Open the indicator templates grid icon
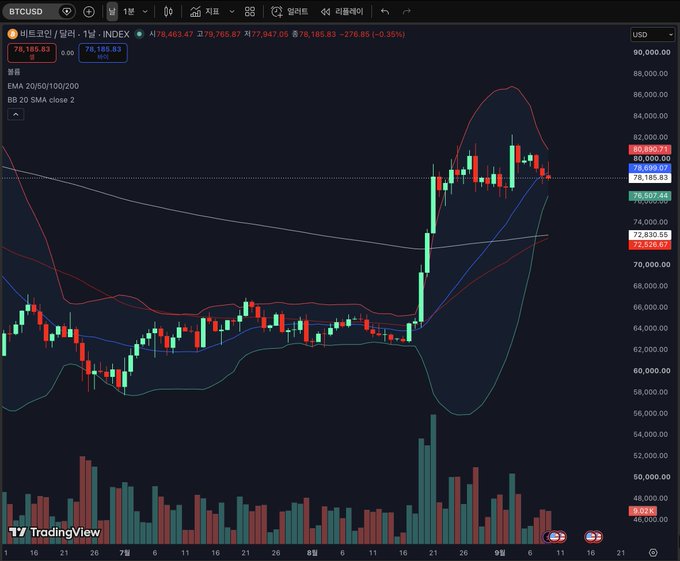The height and width of the screenshot is (561, 680). [x=250, y=12]
